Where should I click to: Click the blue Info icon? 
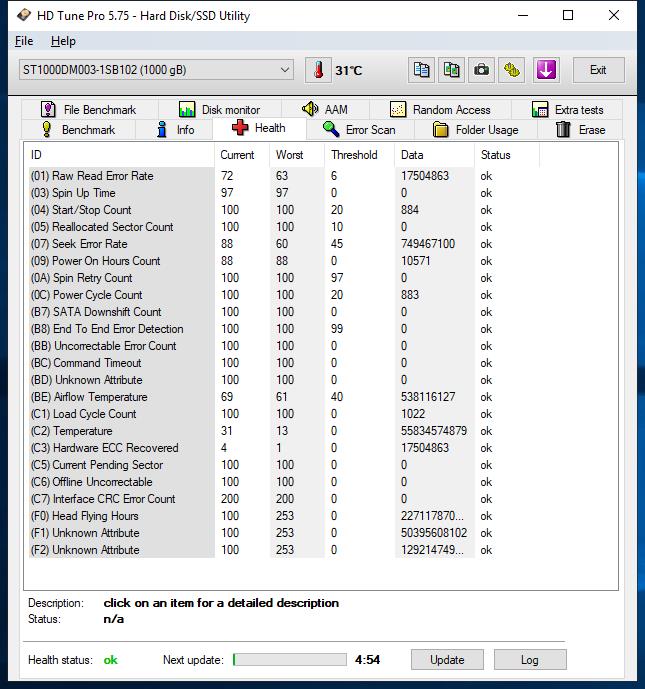point(162,130)
